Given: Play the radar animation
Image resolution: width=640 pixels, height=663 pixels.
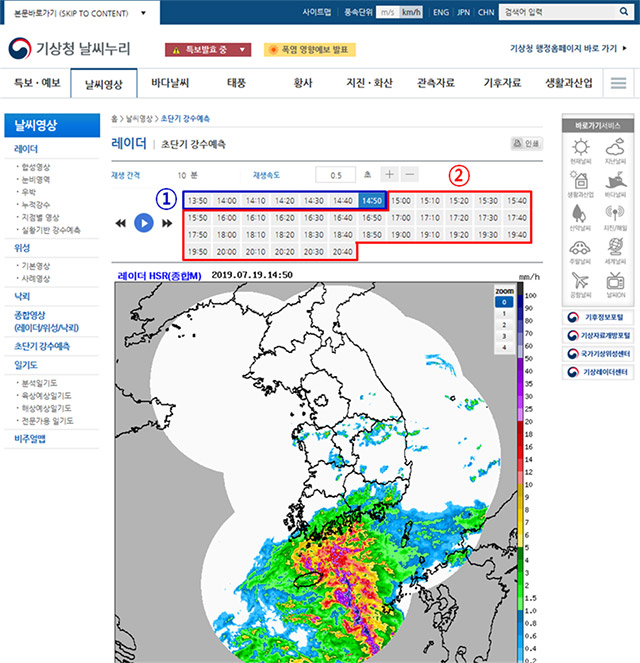Looking at the screenshot, I should (x=144, y=223).
